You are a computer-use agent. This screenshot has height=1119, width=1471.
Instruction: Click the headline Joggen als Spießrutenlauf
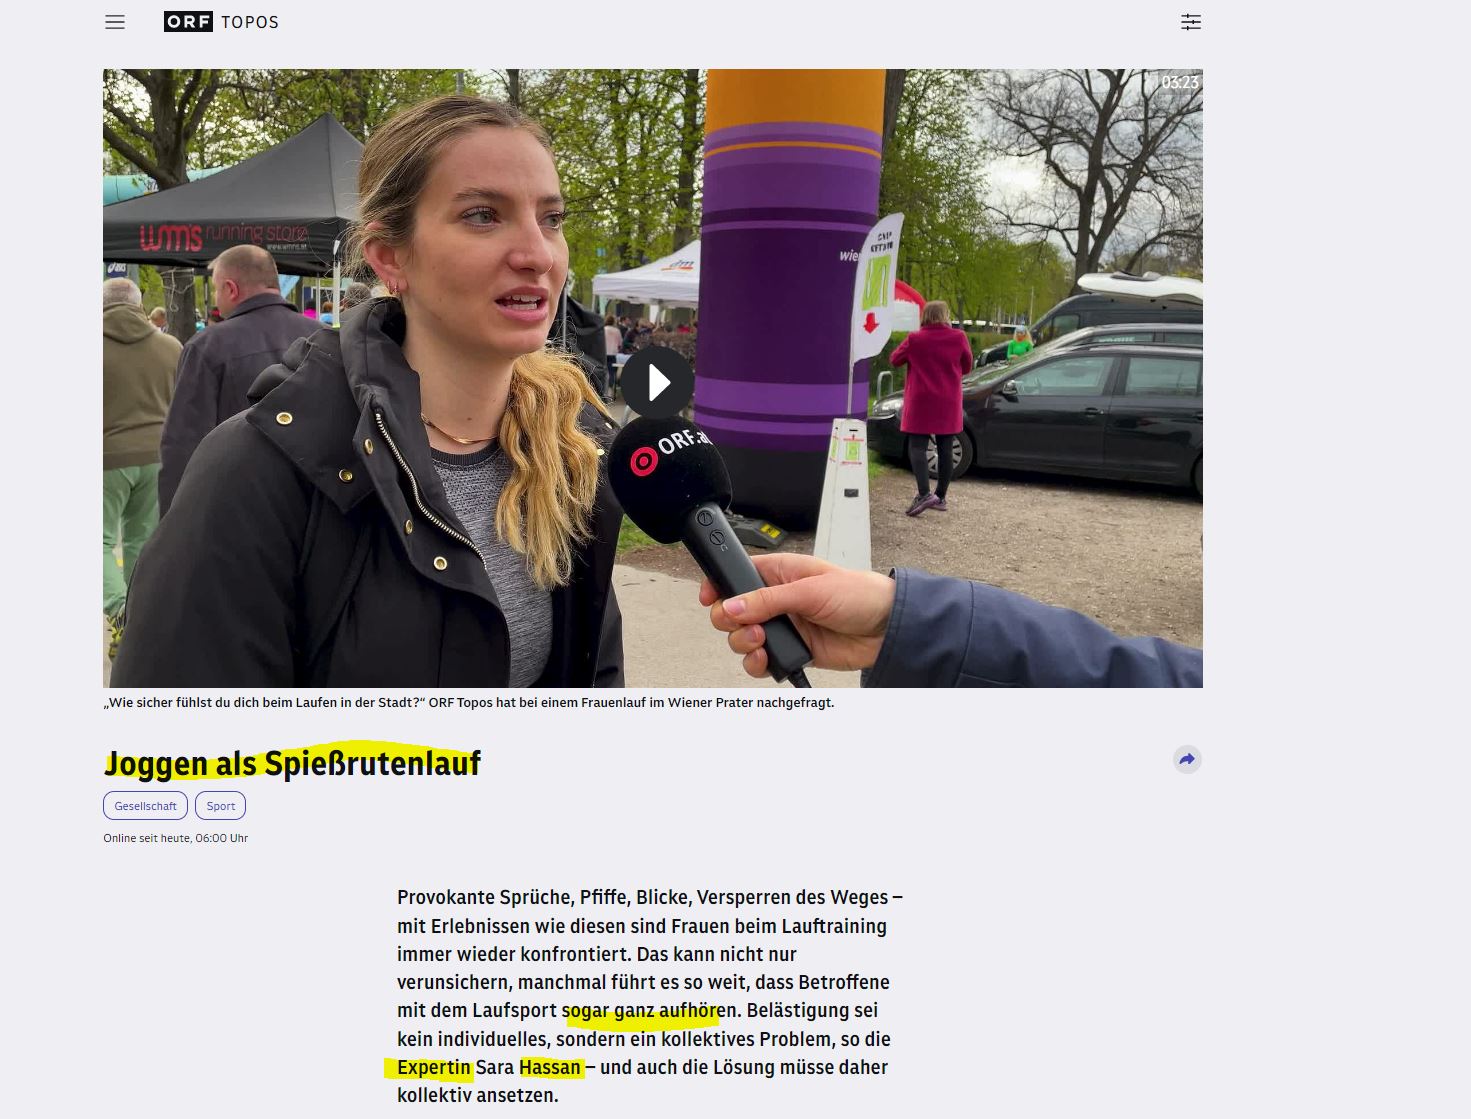point(292,763)
